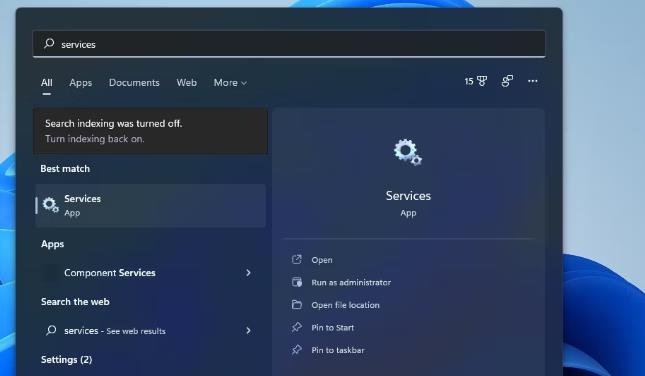Click the large Services gears icon in preview pane
Viewport: 645px width, 376px height.
click(x=408, y=152)
